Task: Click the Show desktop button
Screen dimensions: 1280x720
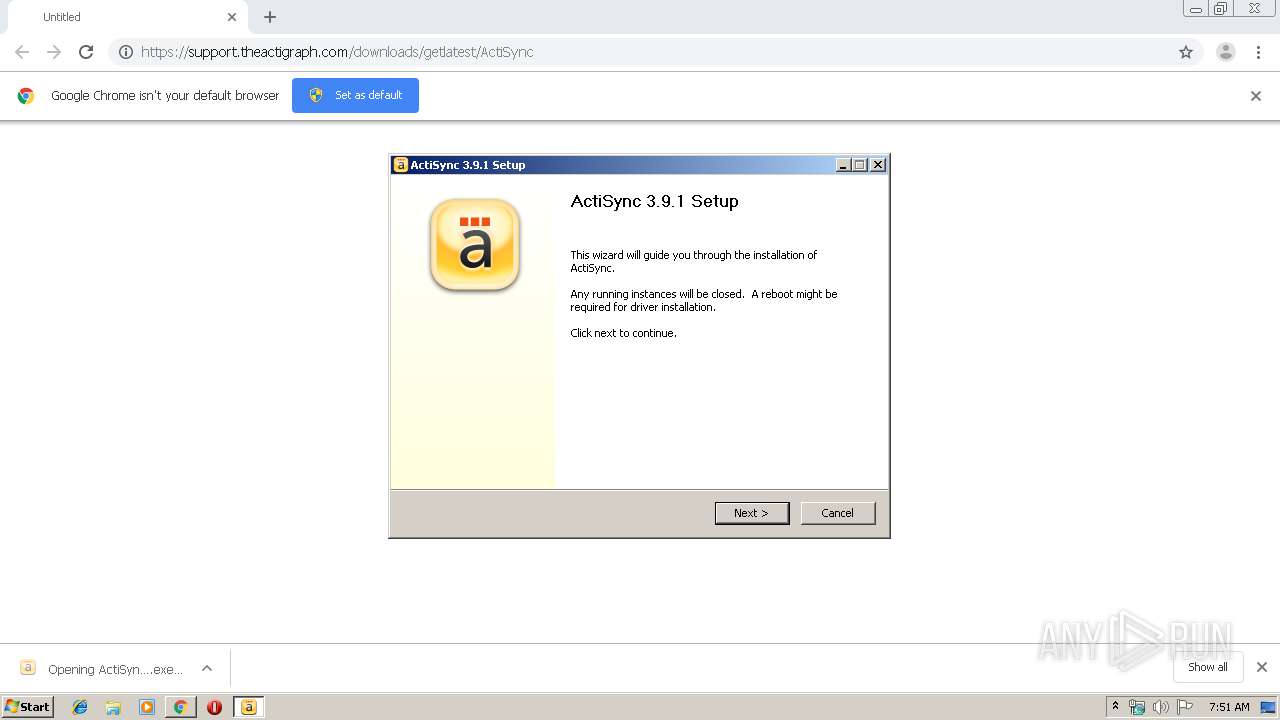Action: pos(1270,707)
